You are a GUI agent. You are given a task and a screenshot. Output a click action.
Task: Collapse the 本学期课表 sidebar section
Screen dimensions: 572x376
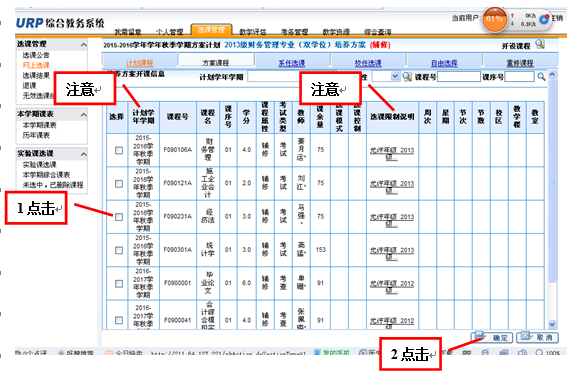(84, 115)
